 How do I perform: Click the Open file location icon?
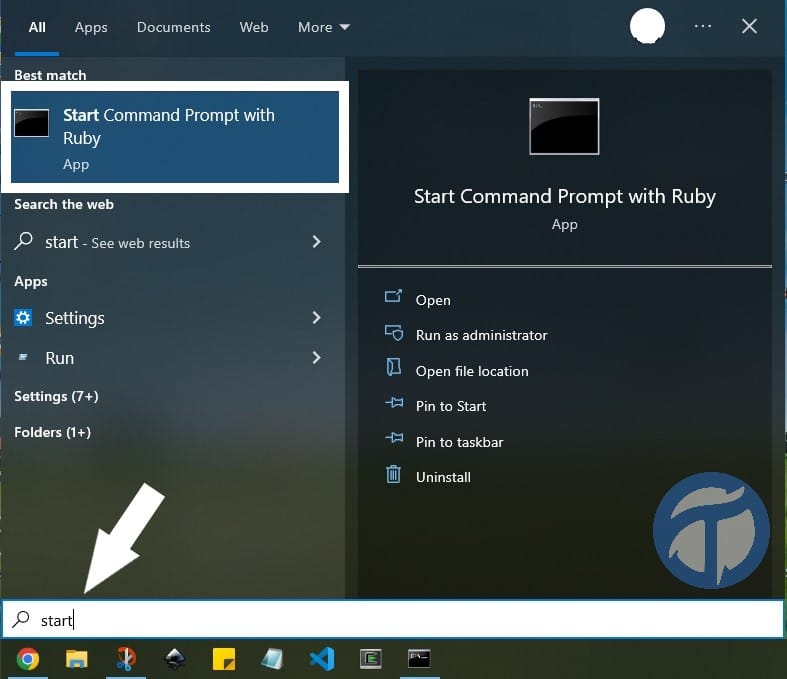point(394,367)
